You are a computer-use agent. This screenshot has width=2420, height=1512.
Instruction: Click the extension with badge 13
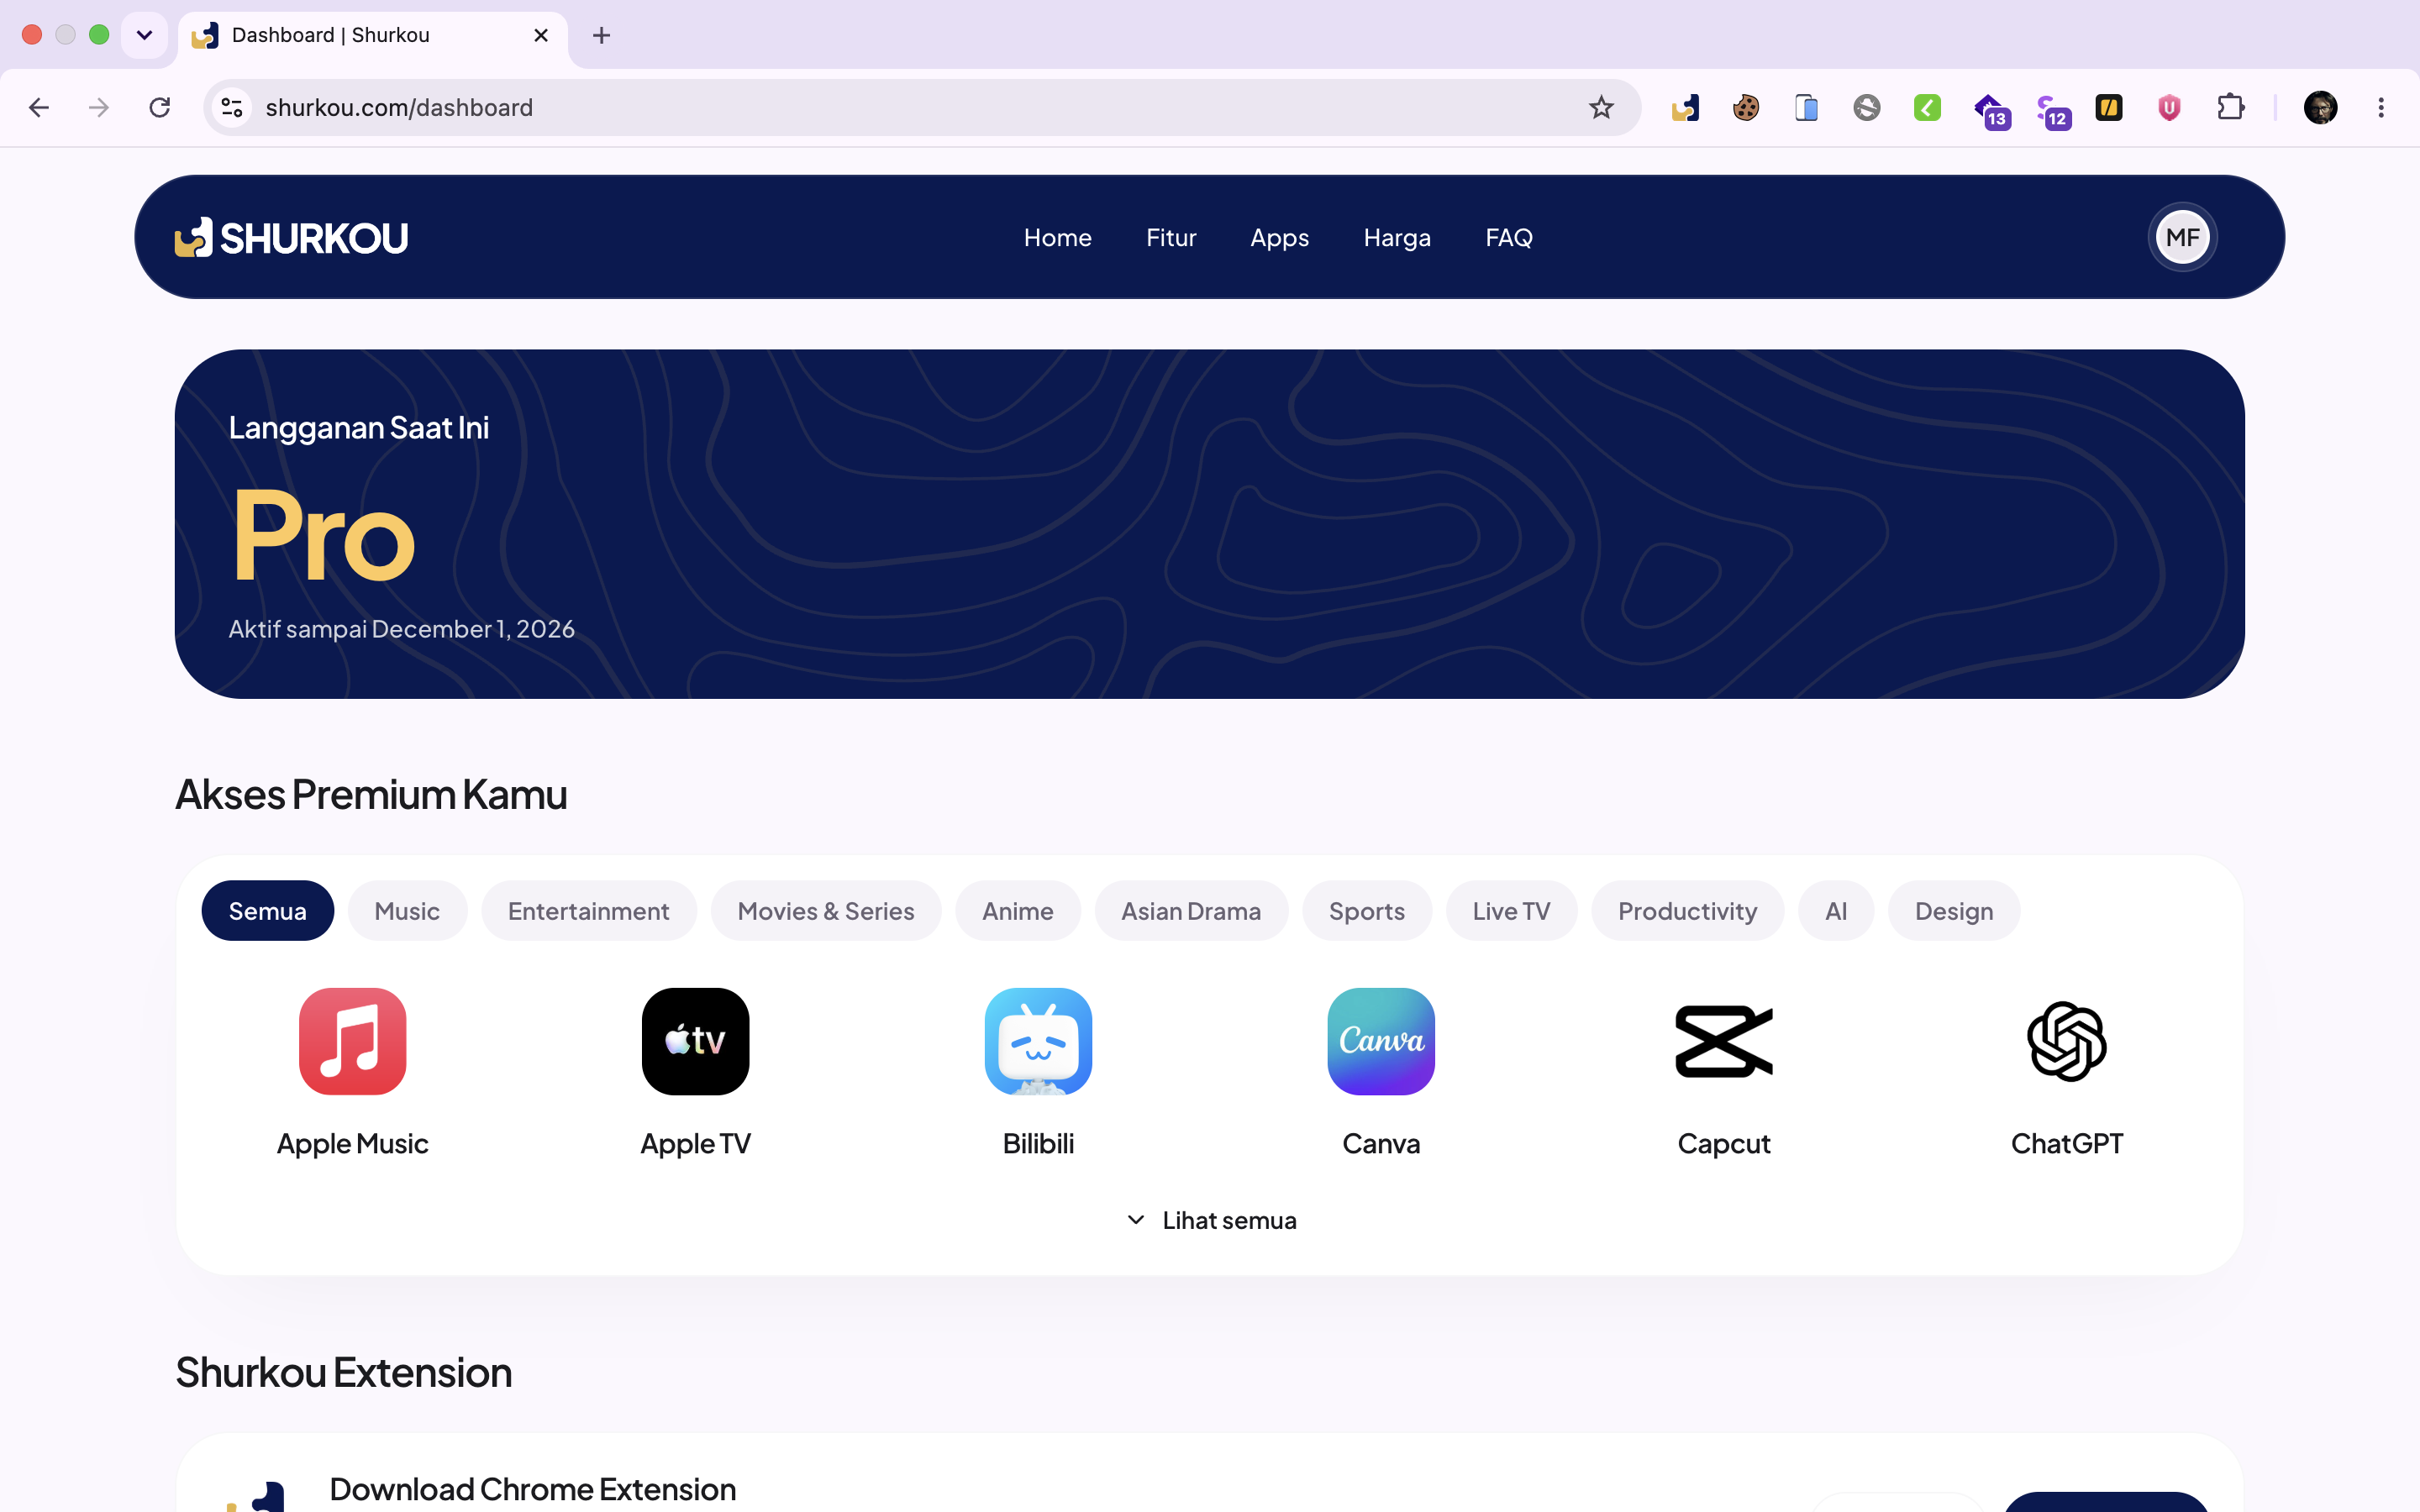pyautogui.click(x=1991, y=110)
